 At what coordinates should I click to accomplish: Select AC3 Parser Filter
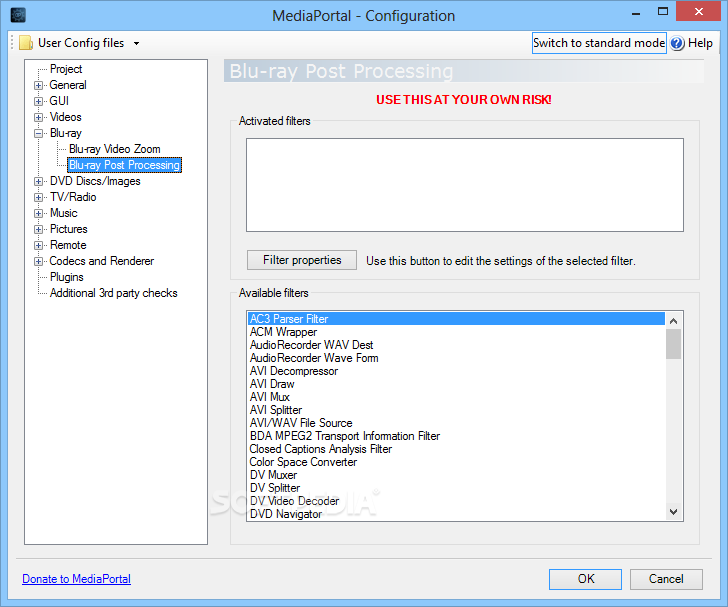[456, 319]
